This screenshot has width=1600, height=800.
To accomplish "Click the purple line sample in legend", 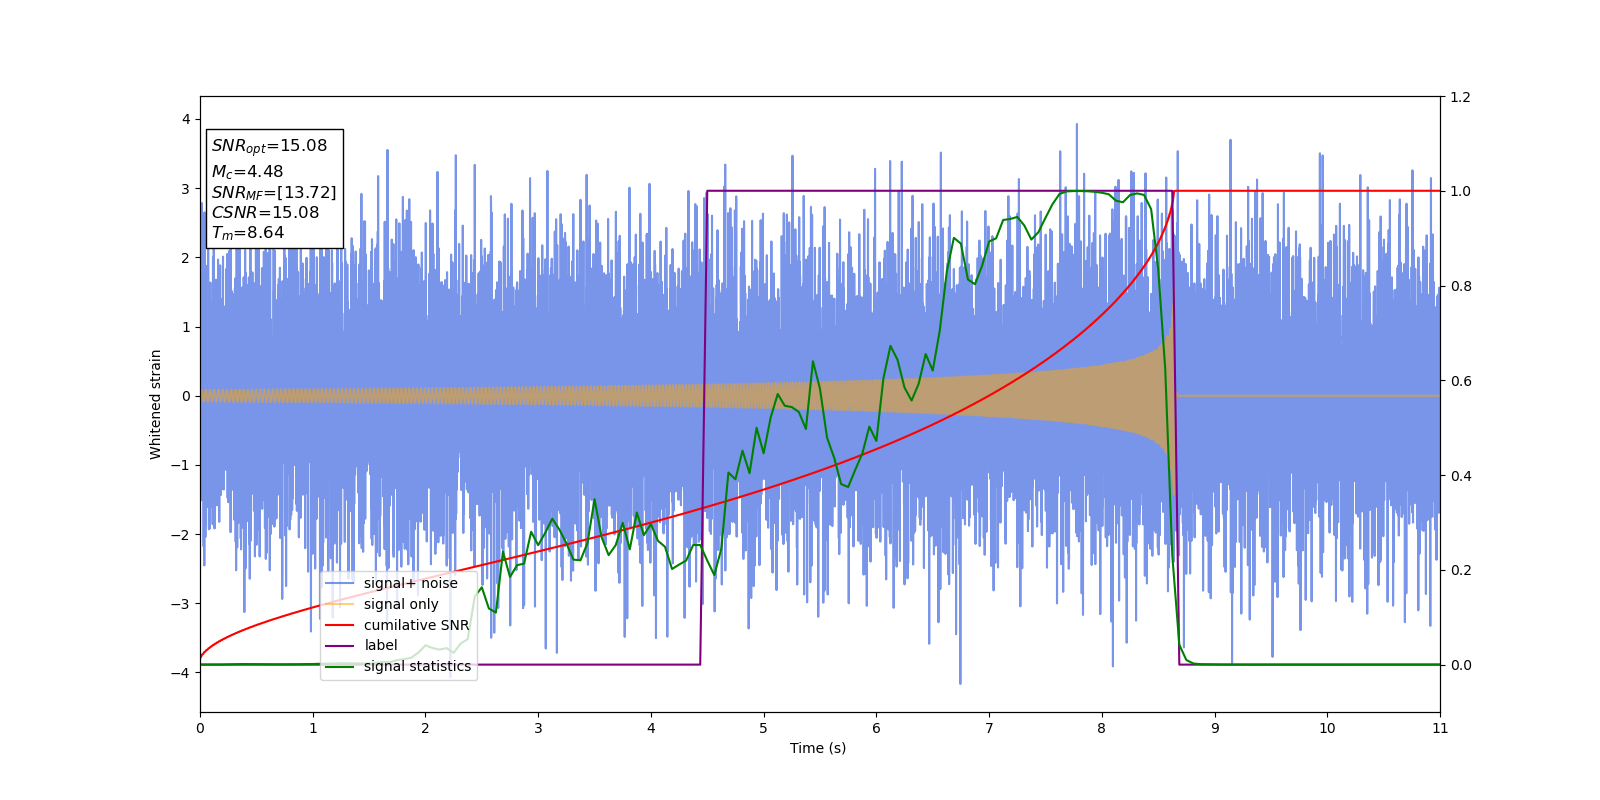I will 340,645.
